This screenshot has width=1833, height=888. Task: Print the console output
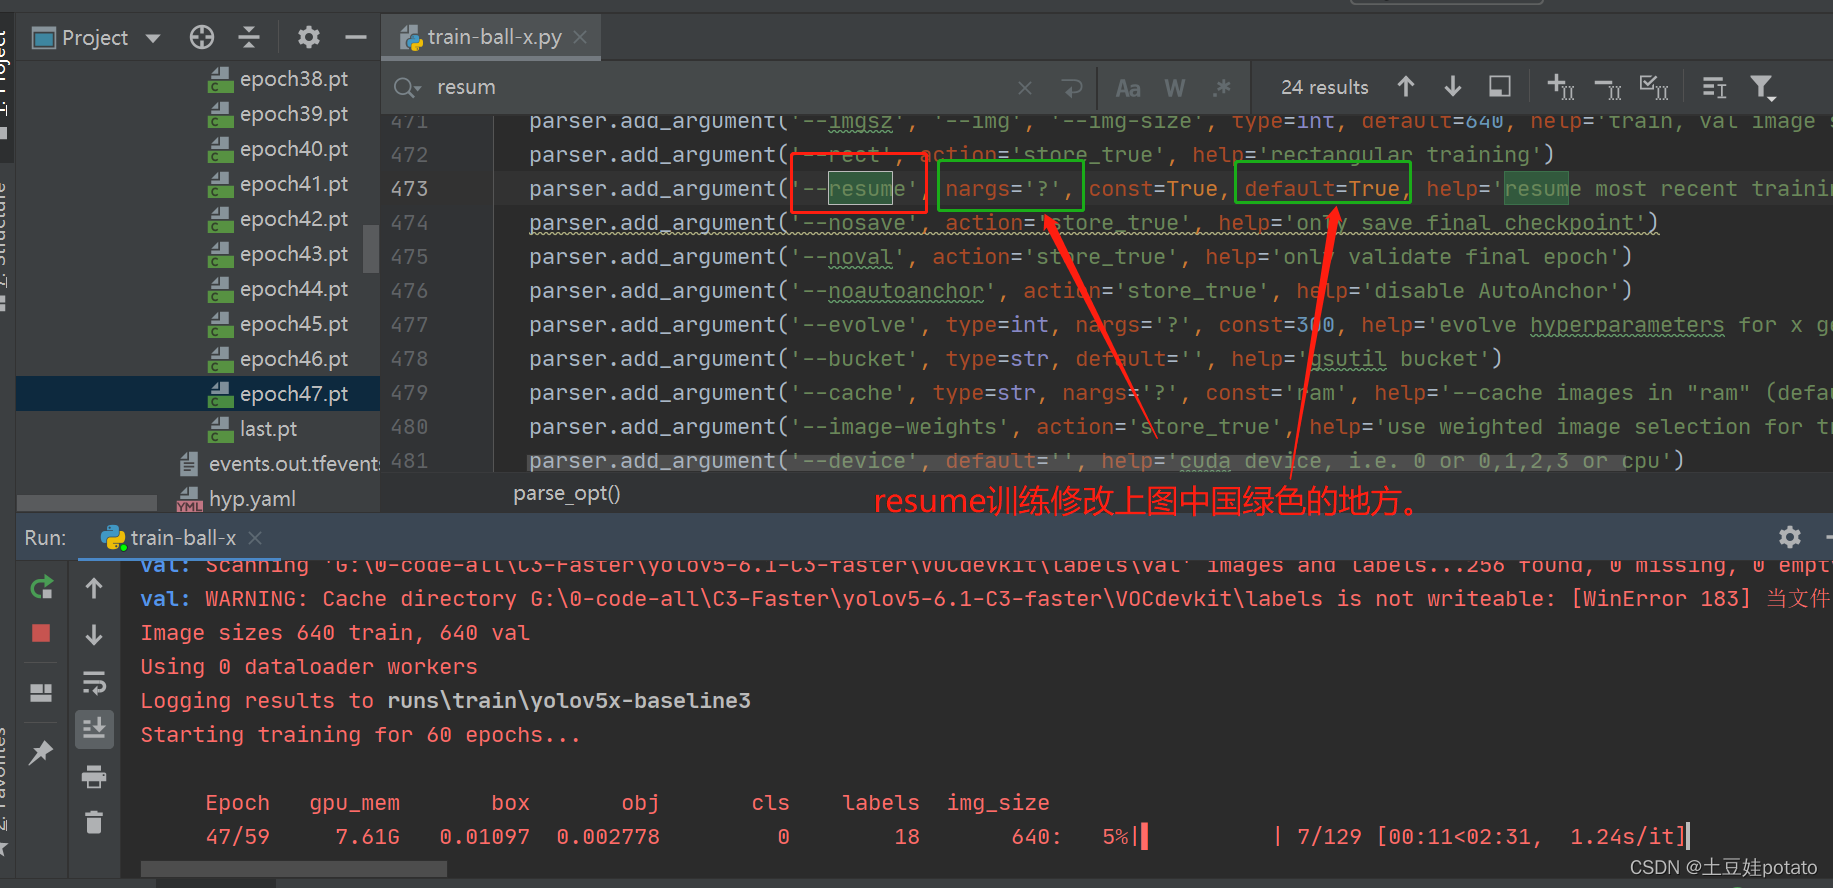94,776
